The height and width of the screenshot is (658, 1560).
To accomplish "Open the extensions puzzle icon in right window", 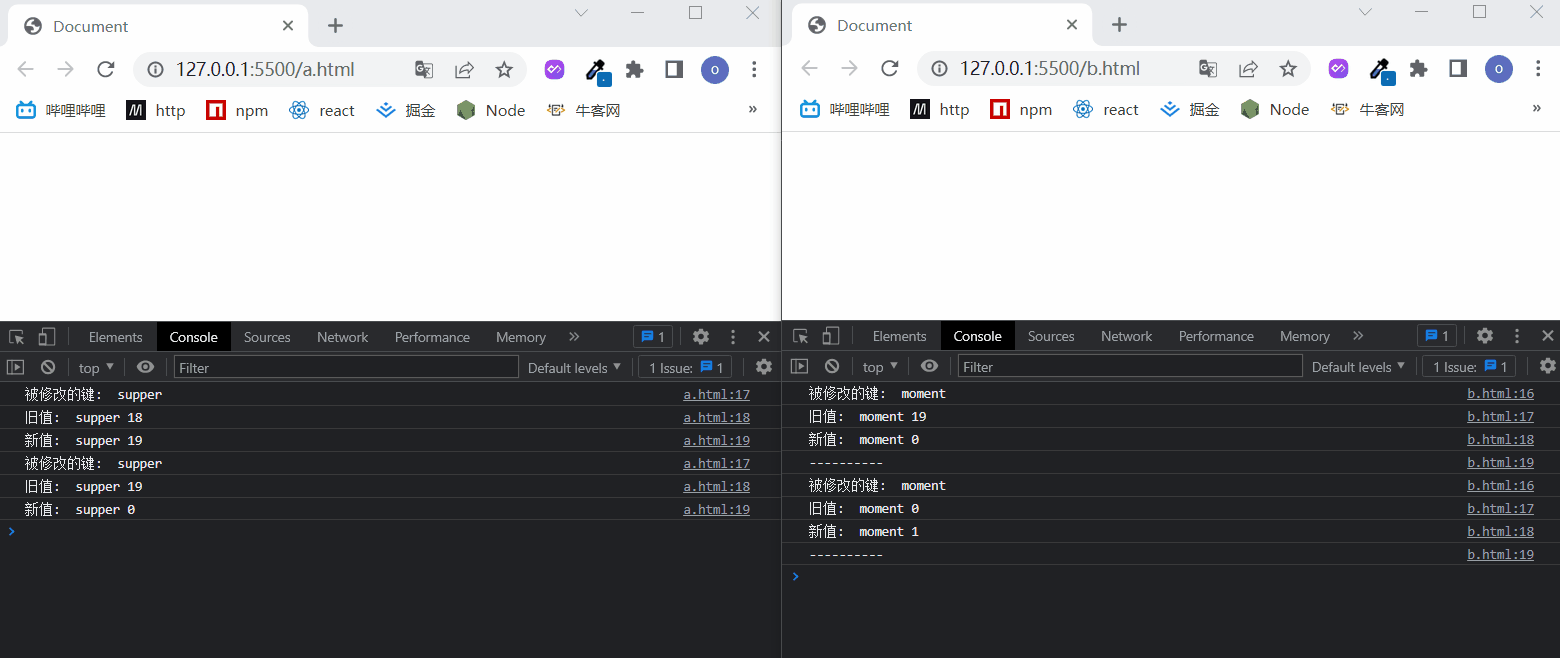I will [1418, 69].
